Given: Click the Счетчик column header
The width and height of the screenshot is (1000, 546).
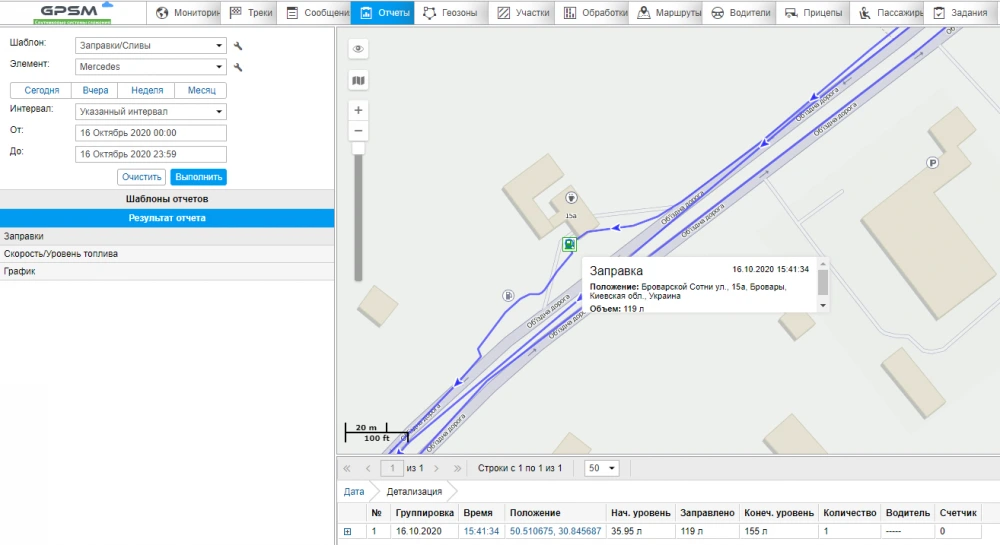Looking at the screenshot, I should pyautogui.click(x=958, y=513).
